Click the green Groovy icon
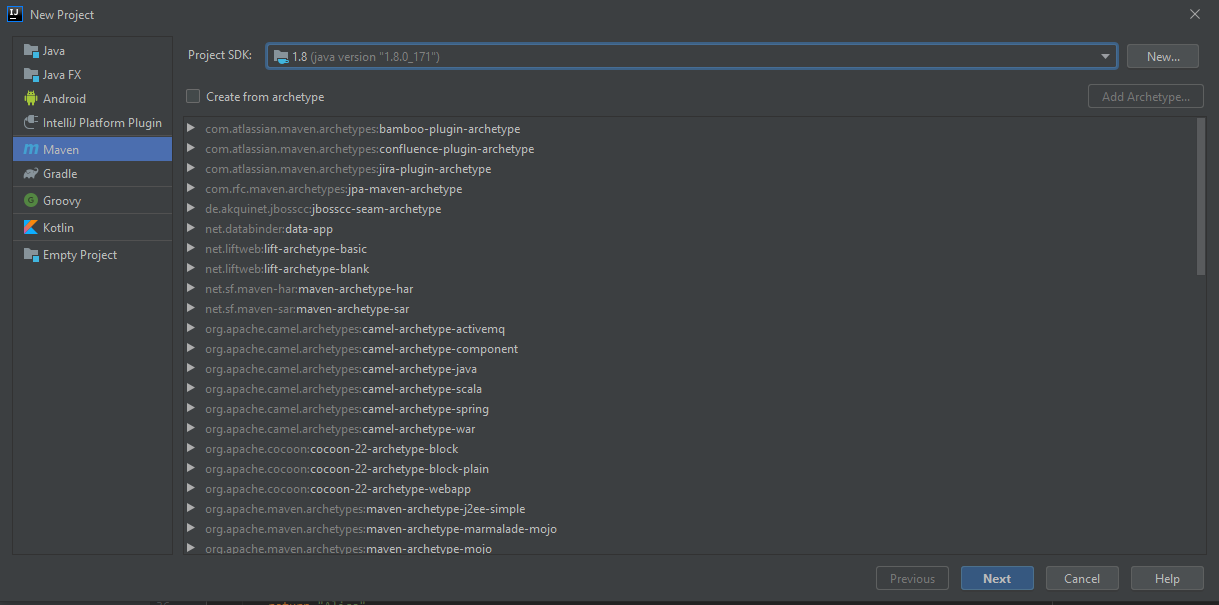This screenshot has width=1219, height=605. tap(31, 200)
